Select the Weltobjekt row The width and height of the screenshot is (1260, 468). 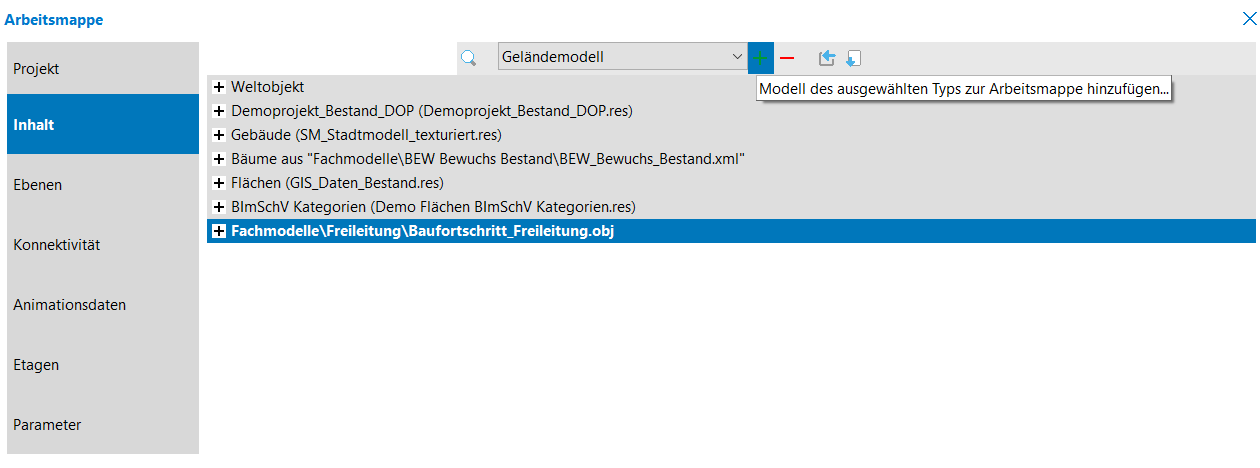coord(731,88)
